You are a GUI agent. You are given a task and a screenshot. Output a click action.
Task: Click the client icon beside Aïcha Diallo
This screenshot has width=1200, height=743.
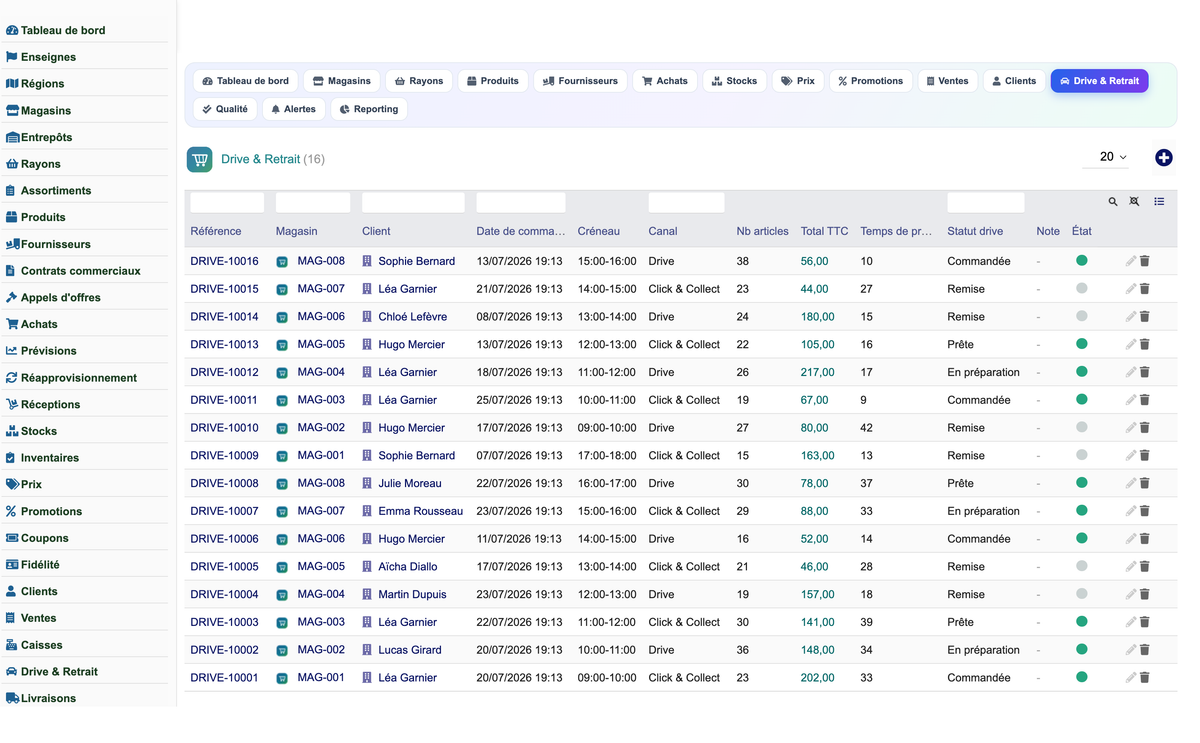pos(367,567)
